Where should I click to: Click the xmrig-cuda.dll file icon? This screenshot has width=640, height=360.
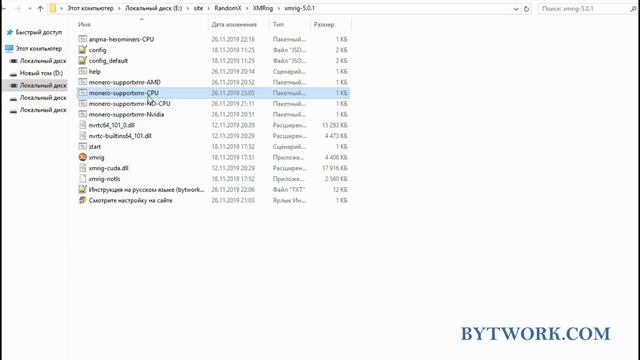click(82, 168)
